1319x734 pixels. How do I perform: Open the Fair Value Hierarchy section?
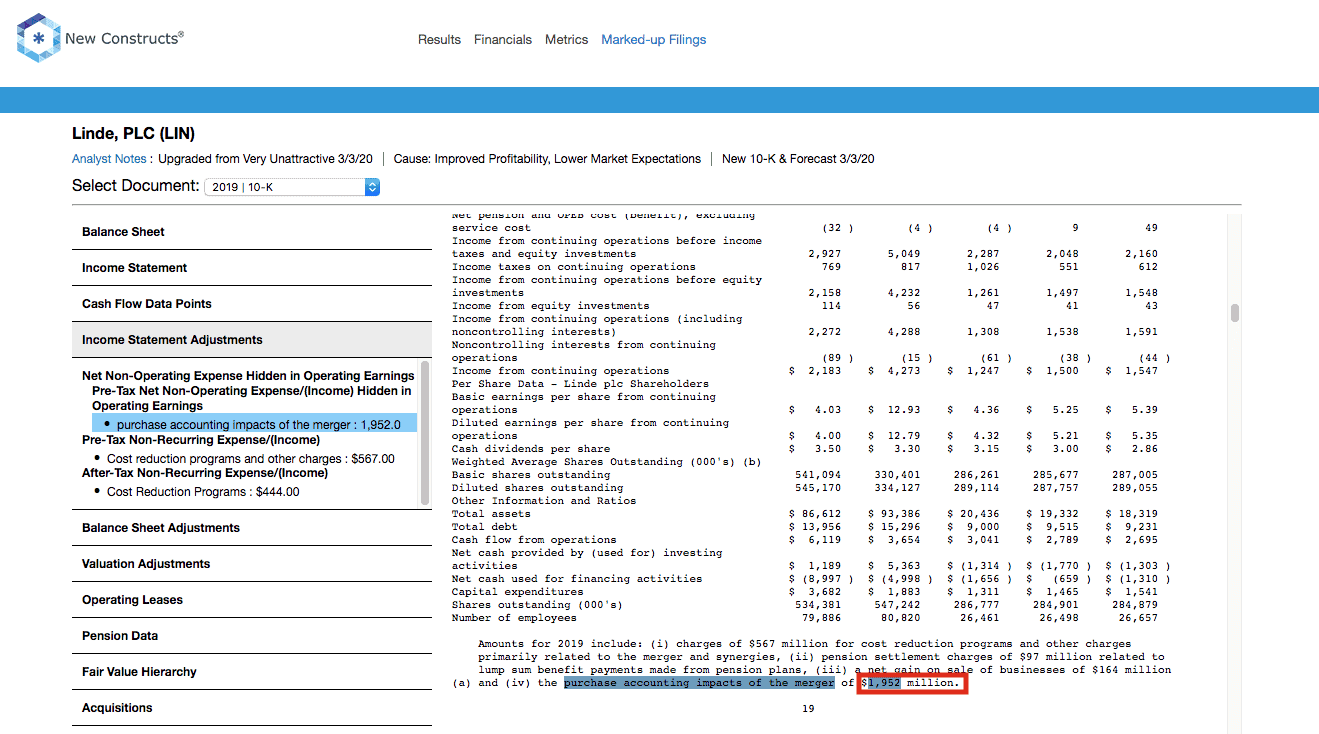[252, 672]
